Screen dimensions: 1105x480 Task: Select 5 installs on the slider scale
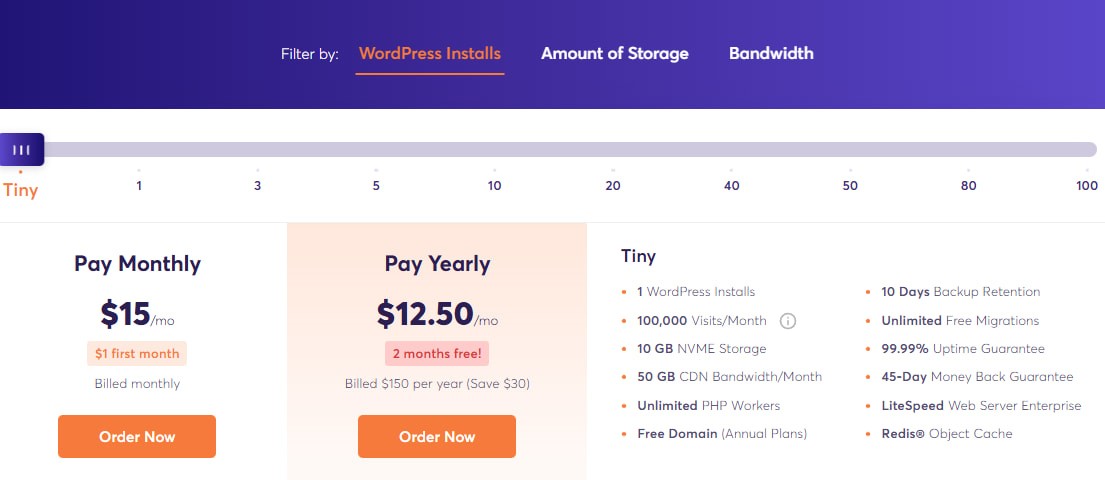click(376, 186)
